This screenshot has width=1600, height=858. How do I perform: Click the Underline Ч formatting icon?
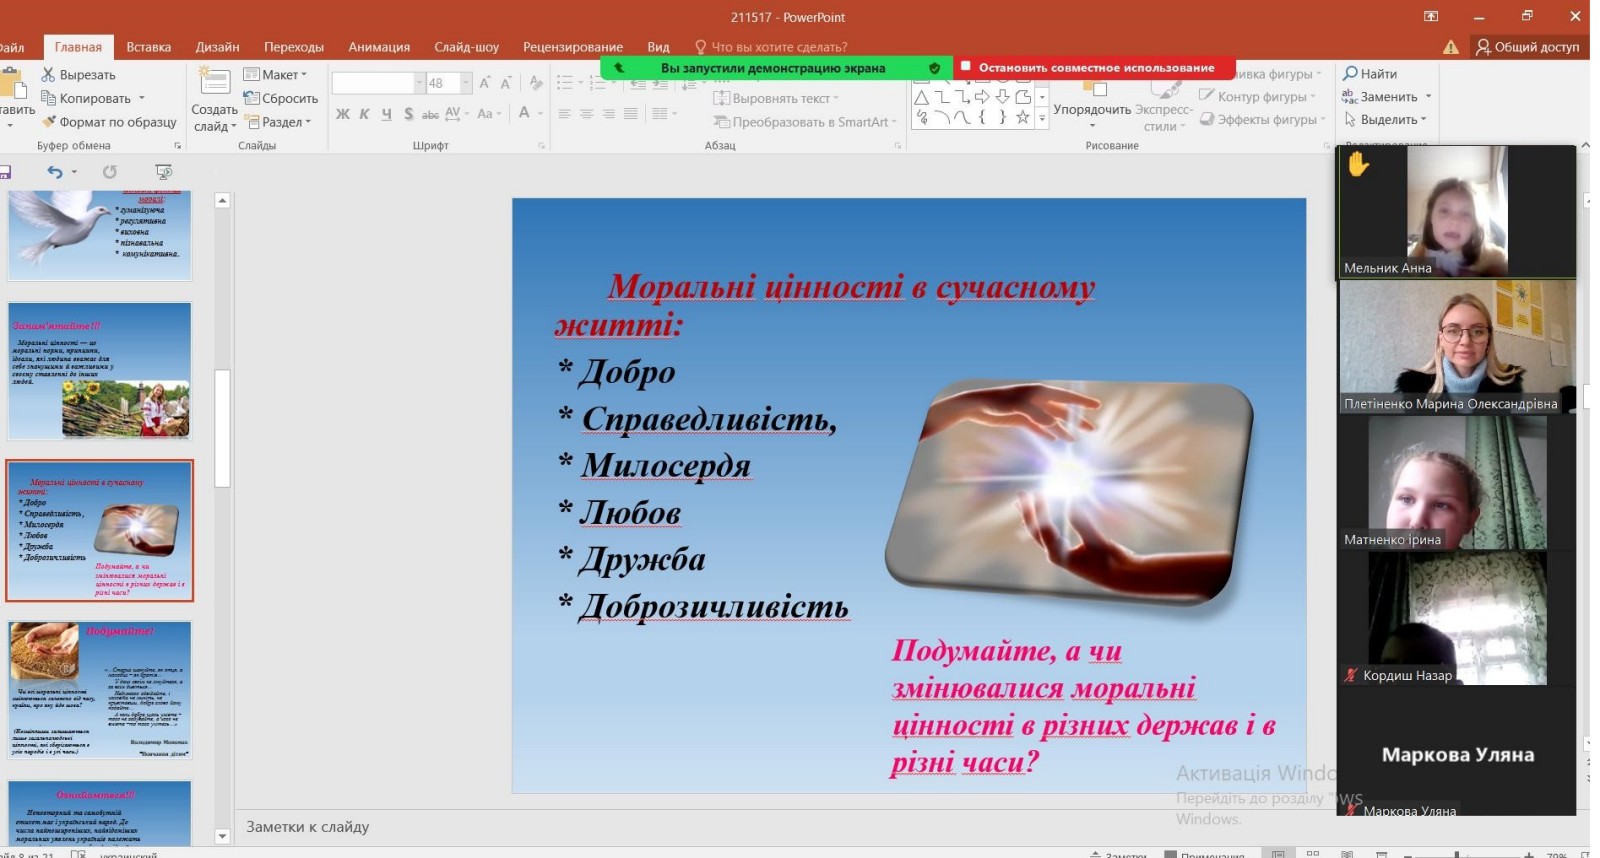coord(386,114)
